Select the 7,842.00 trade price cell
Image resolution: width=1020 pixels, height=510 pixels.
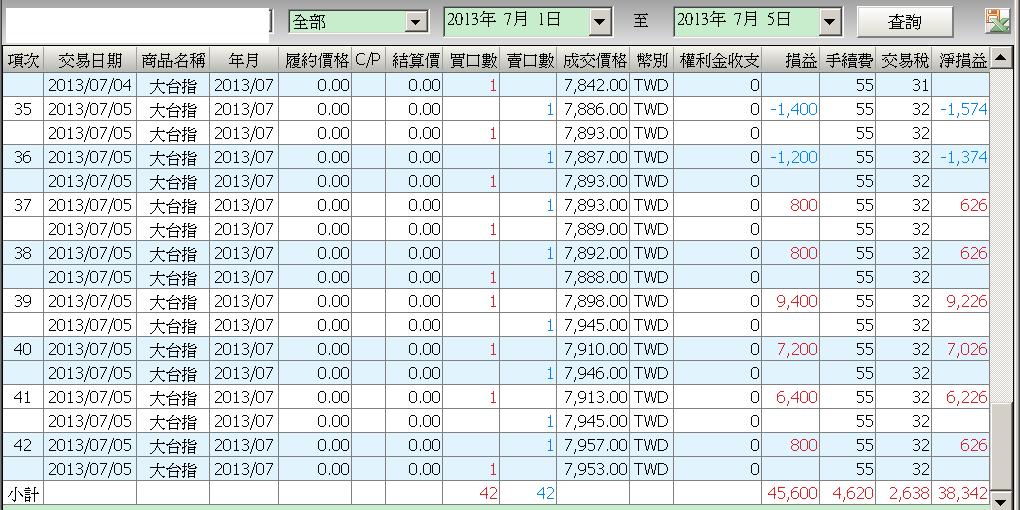coord(593,85)
